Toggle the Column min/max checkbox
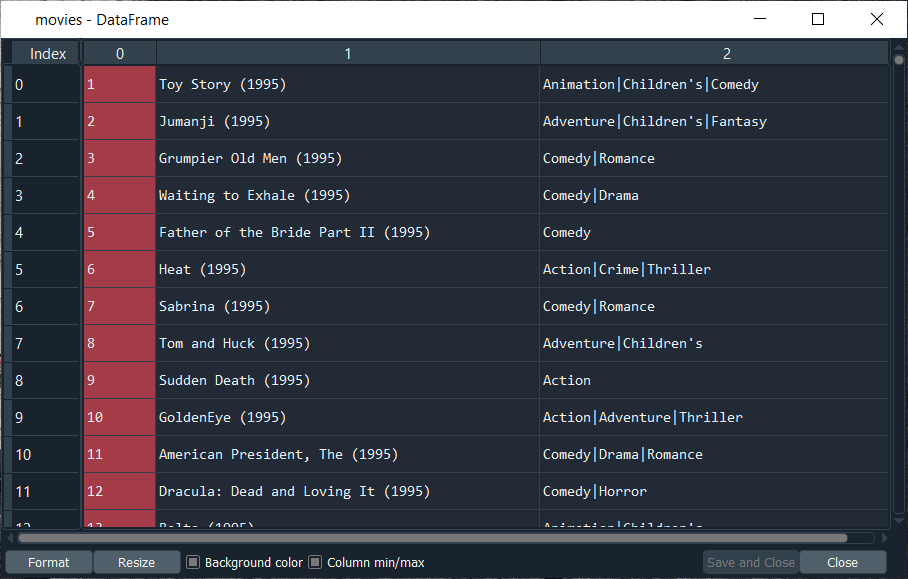908x579 pixels. [x=315, y=562]
